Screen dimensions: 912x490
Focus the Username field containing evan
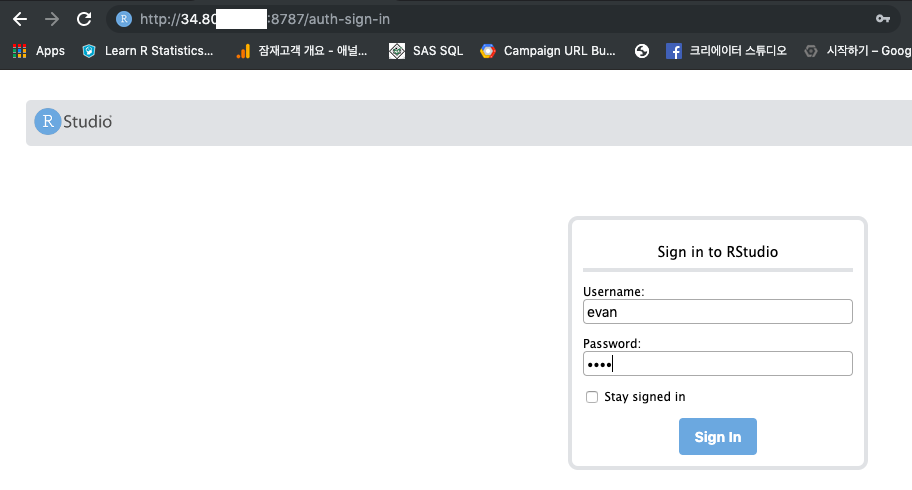[718, 312]
